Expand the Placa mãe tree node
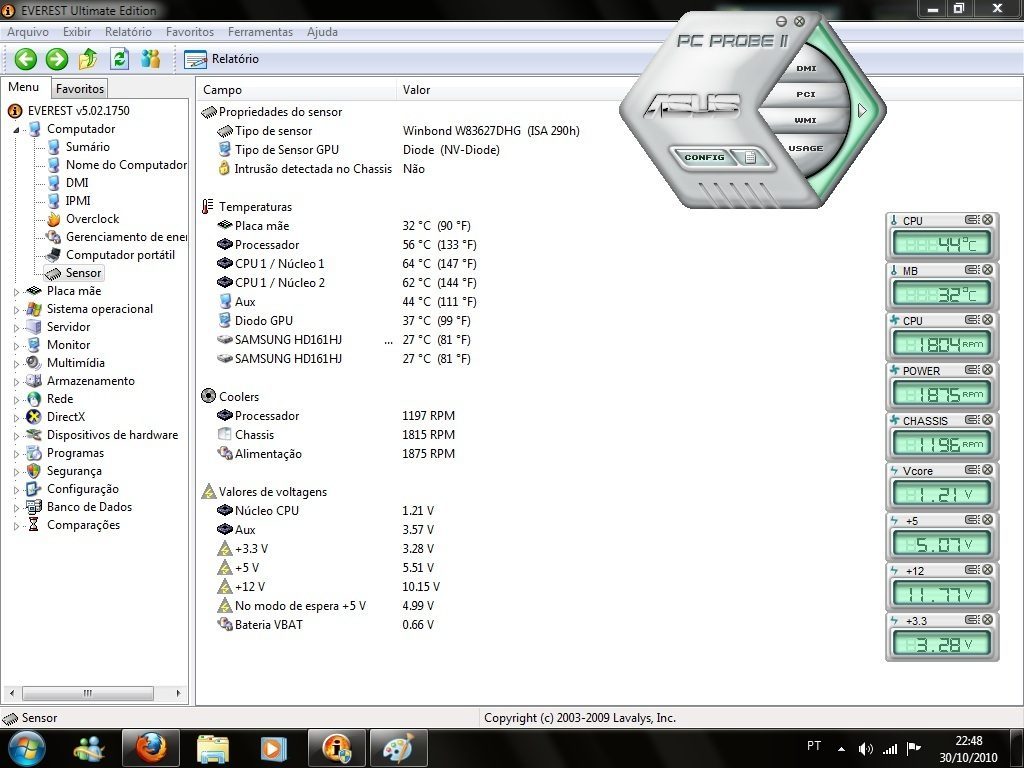 [x=16, y=291]
